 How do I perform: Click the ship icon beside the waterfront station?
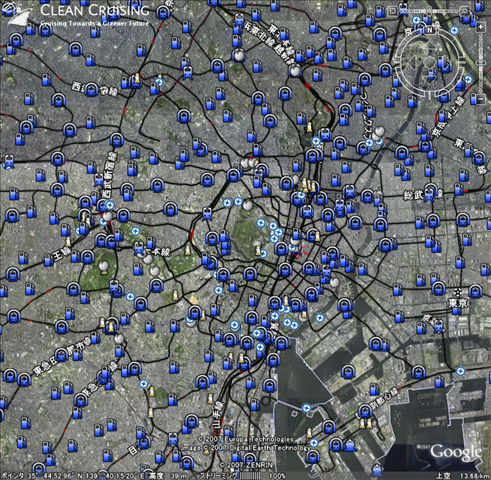coord(350,445)
